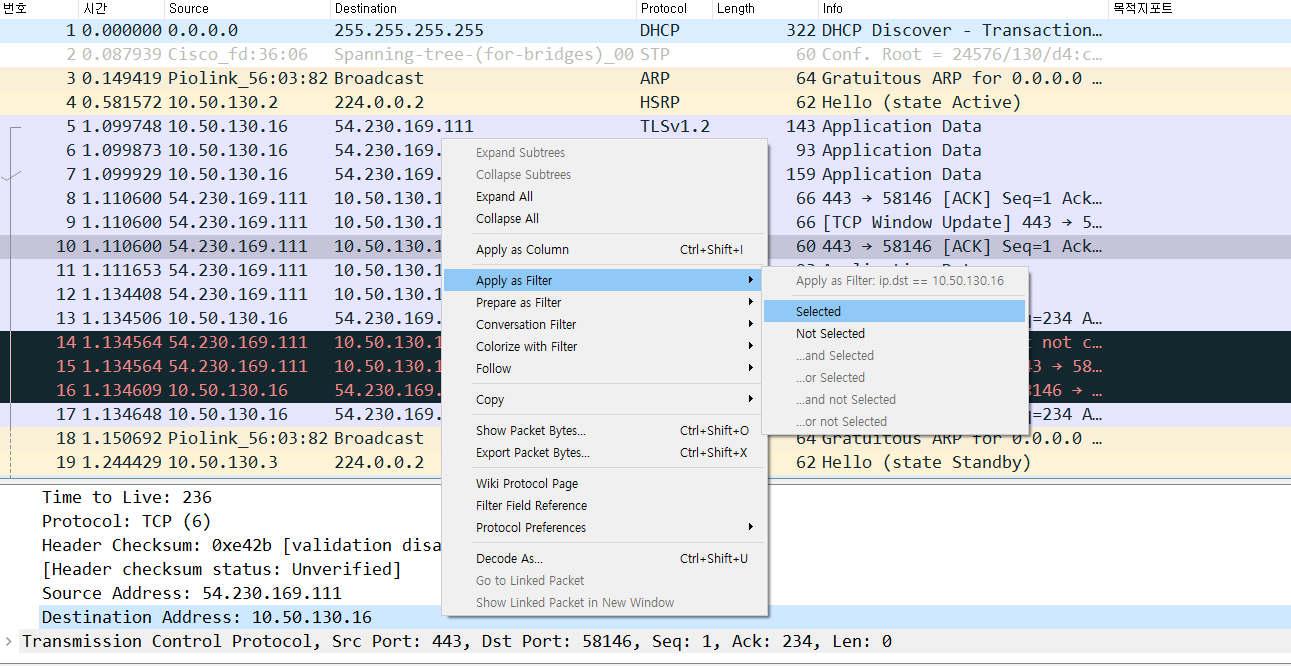Select packet 4 HSRP Hello Active row

point(645,103)
